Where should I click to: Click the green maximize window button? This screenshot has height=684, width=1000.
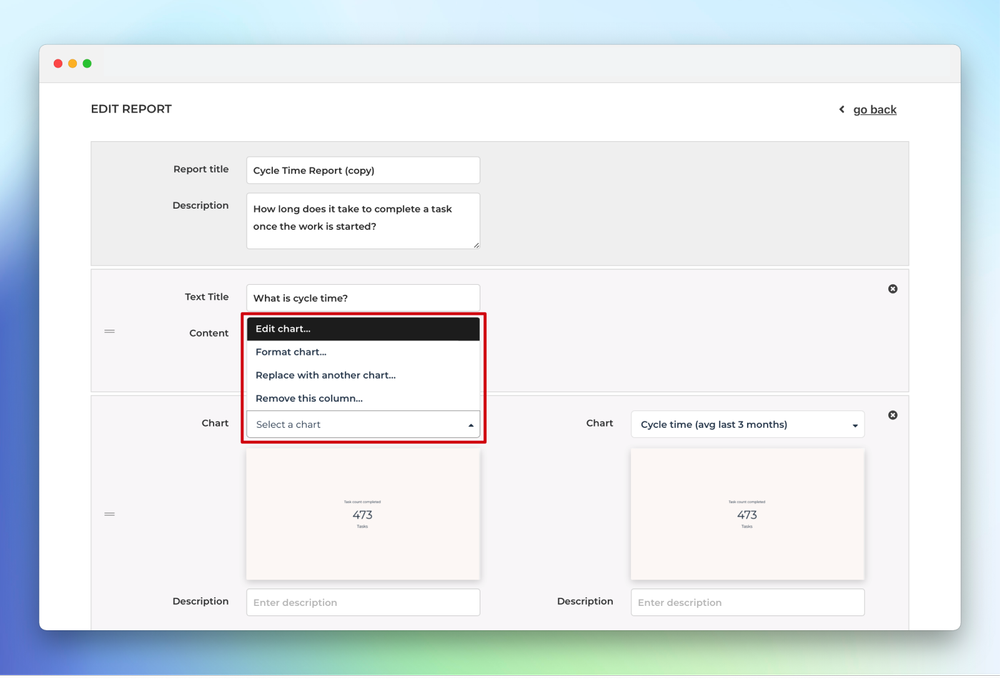87,63
